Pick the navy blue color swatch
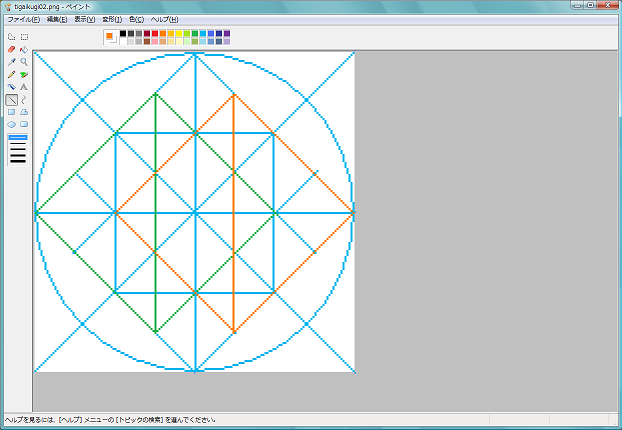Viewport: 622px width, 430px height. pyautogui.click(x=219, y=34)
